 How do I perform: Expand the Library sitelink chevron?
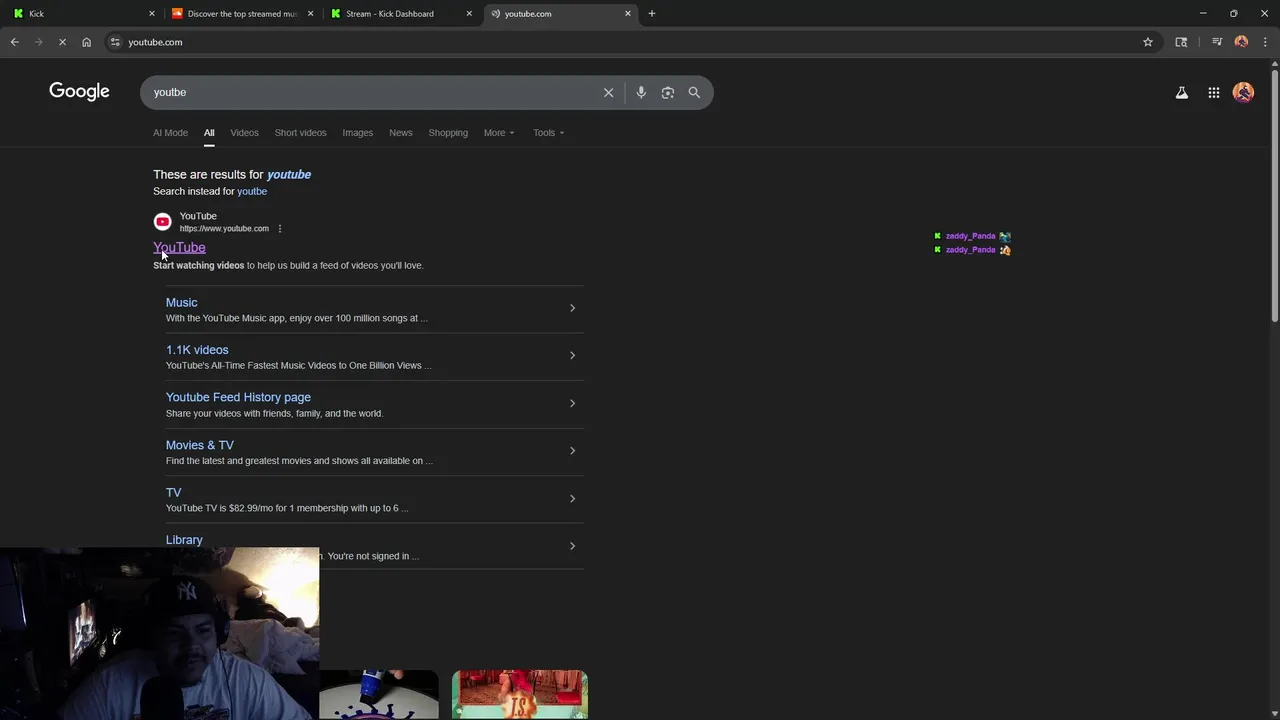click(x=572, y=545)
